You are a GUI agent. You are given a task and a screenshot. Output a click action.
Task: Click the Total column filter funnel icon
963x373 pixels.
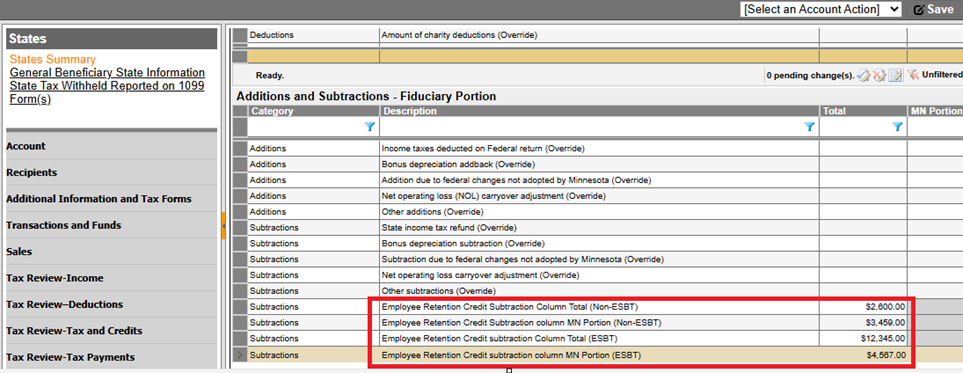tap(897, 127)
